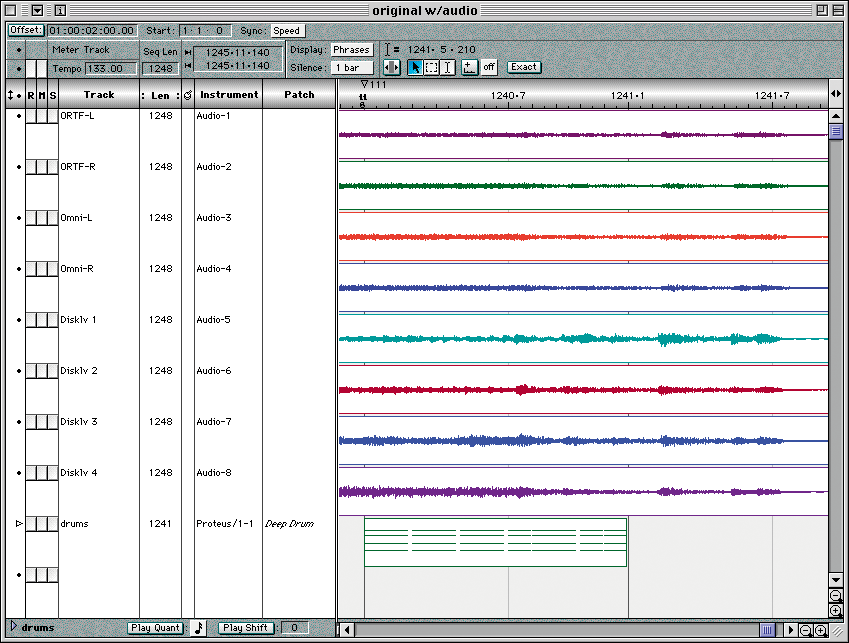Click the info icon in the title bar
The height and width of the screenshot is (643, 849).
point(60,10)
